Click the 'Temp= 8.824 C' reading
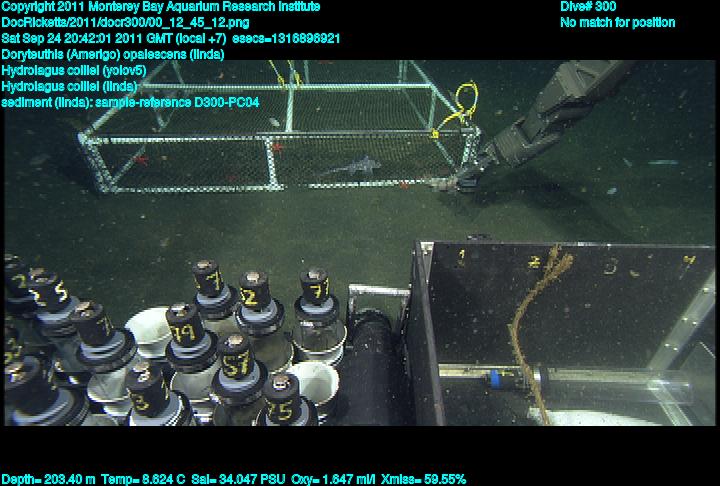 (143, 479)
